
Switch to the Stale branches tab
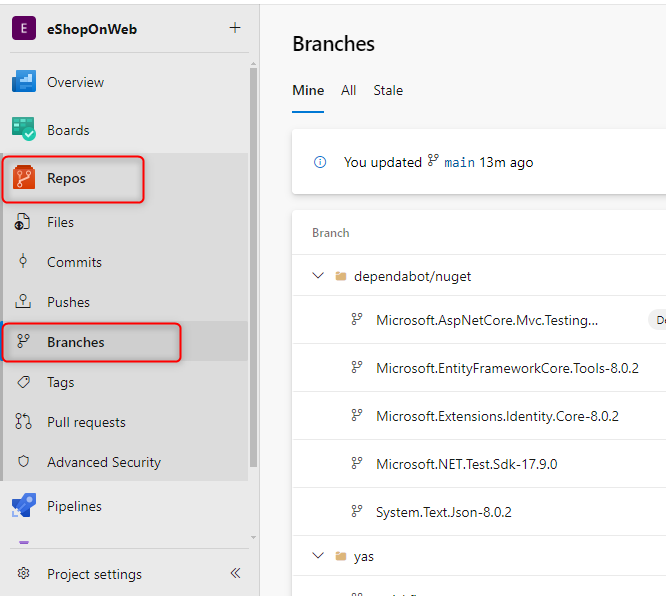pos(388,90)
